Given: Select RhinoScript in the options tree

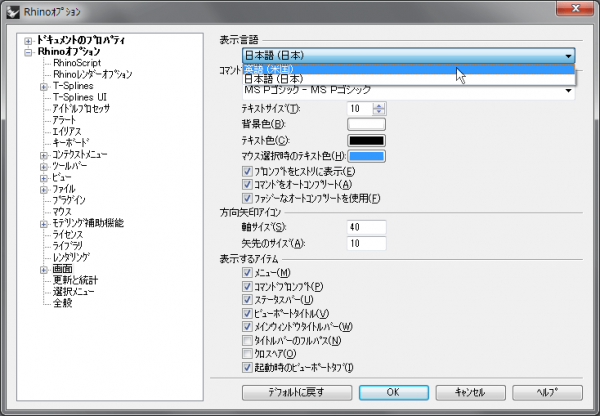Looking at the screenshot, I should [78, 62].
